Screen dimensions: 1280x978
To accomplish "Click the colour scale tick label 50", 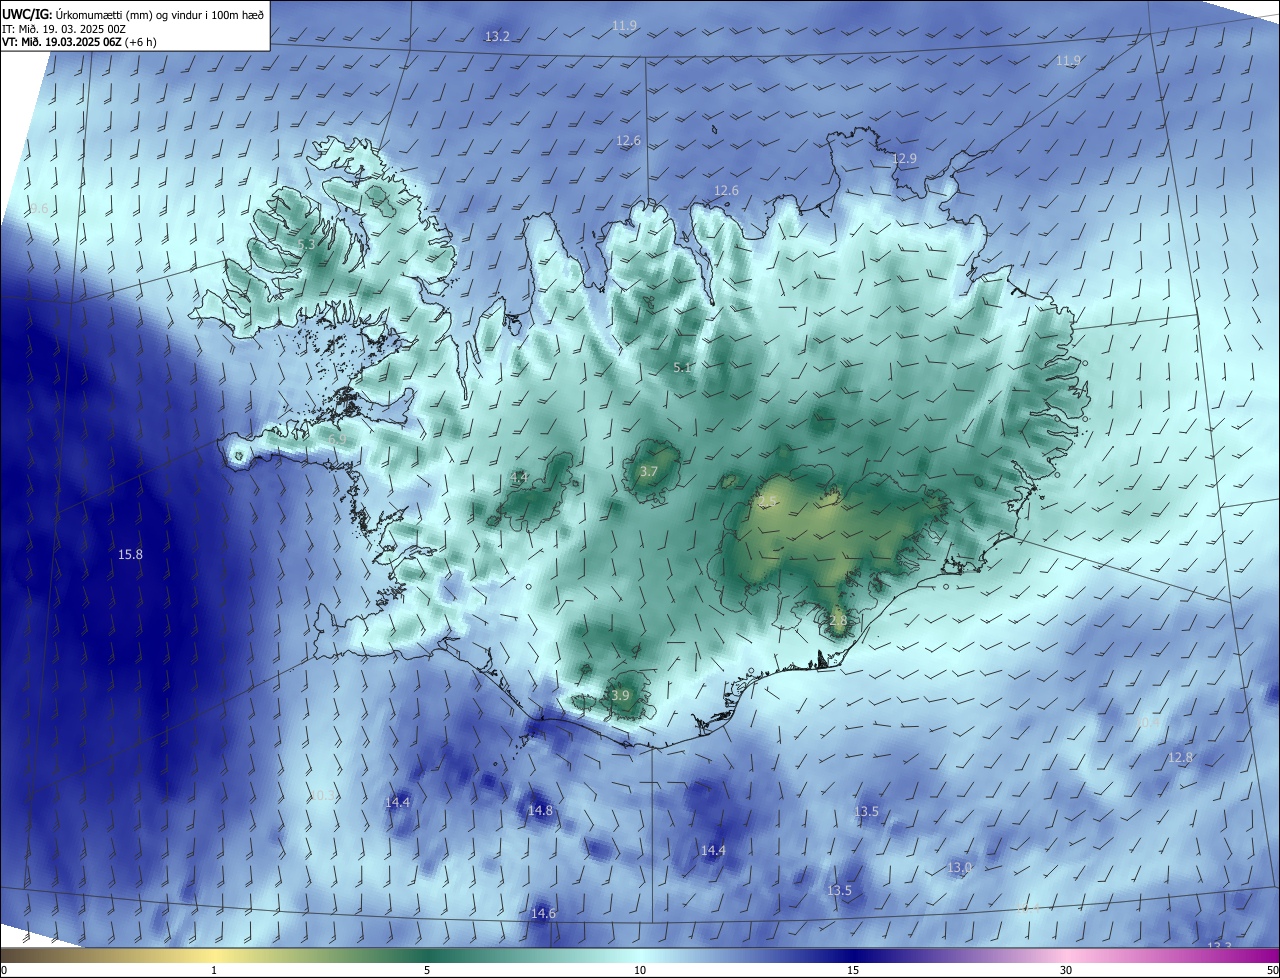I will [1272, 971].
